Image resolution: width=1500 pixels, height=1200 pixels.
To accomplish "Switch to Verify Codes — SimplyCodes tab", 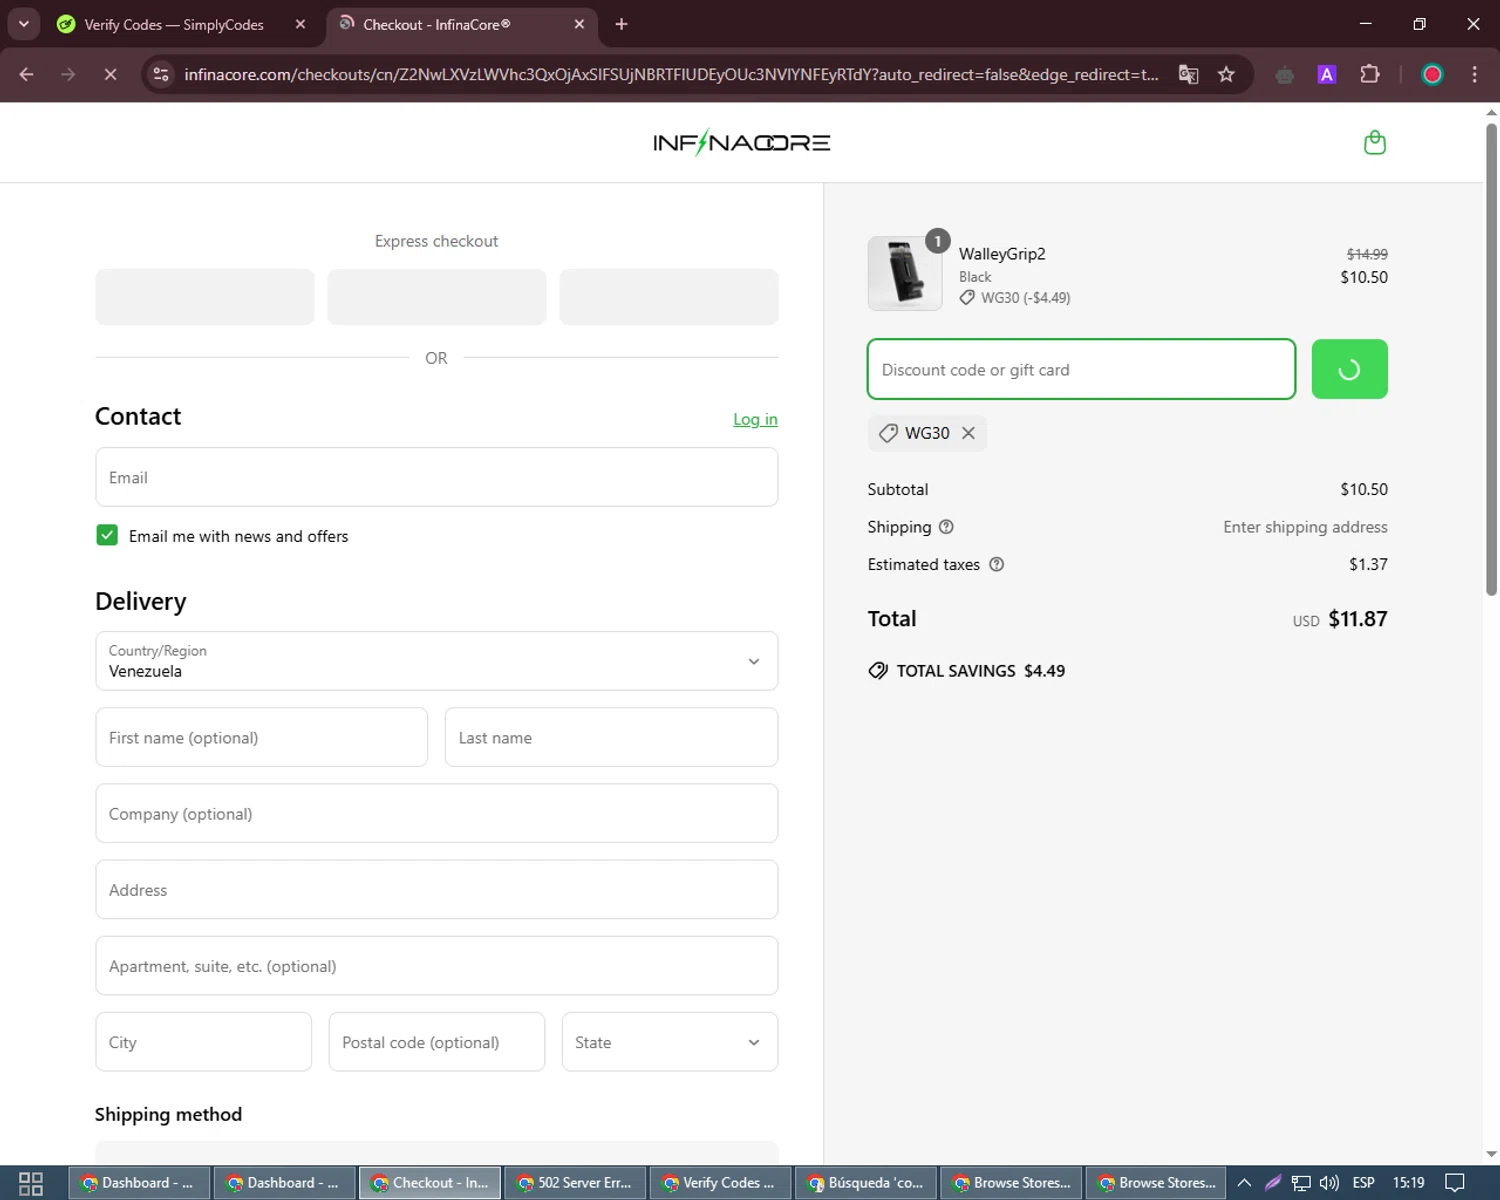I will click(x=174, y=24).
